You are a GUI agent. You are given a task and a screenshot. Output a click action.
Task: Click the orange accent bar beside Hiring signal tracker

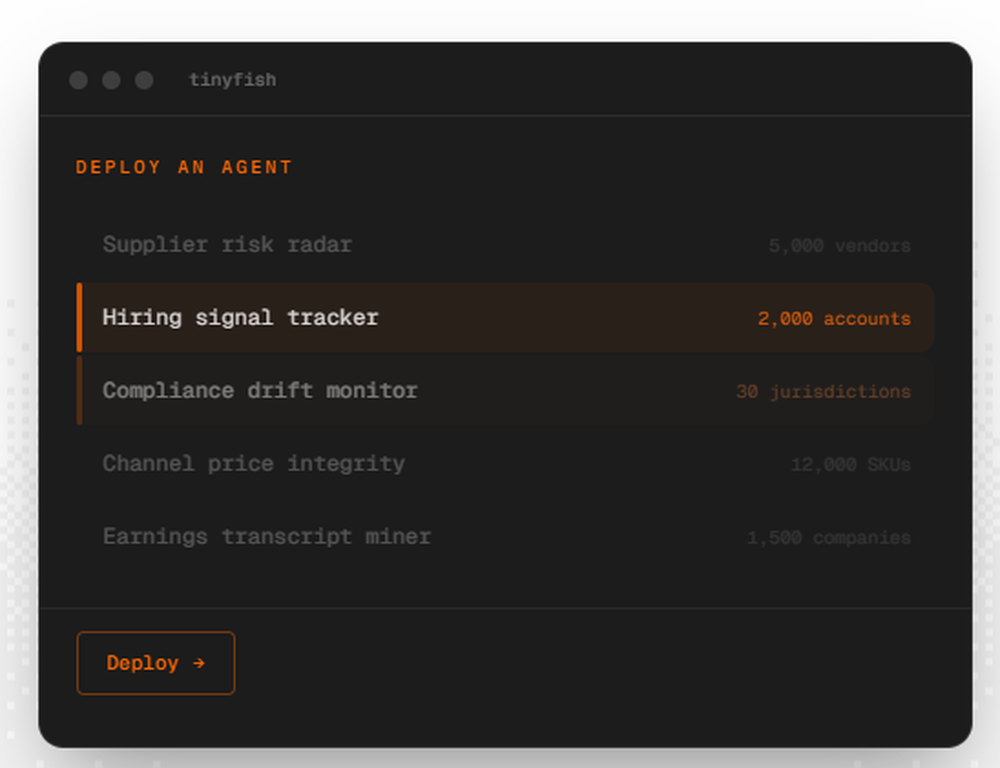[80, 318]
